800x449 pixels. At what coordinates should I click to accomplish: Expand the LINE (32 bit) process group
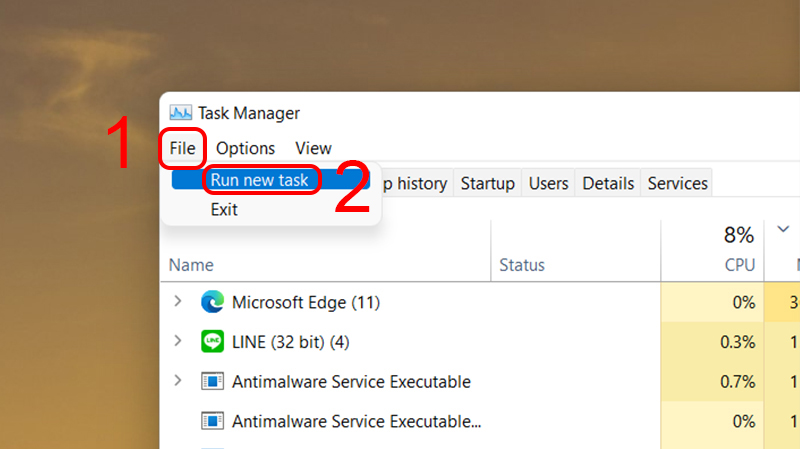click(178, 342)
